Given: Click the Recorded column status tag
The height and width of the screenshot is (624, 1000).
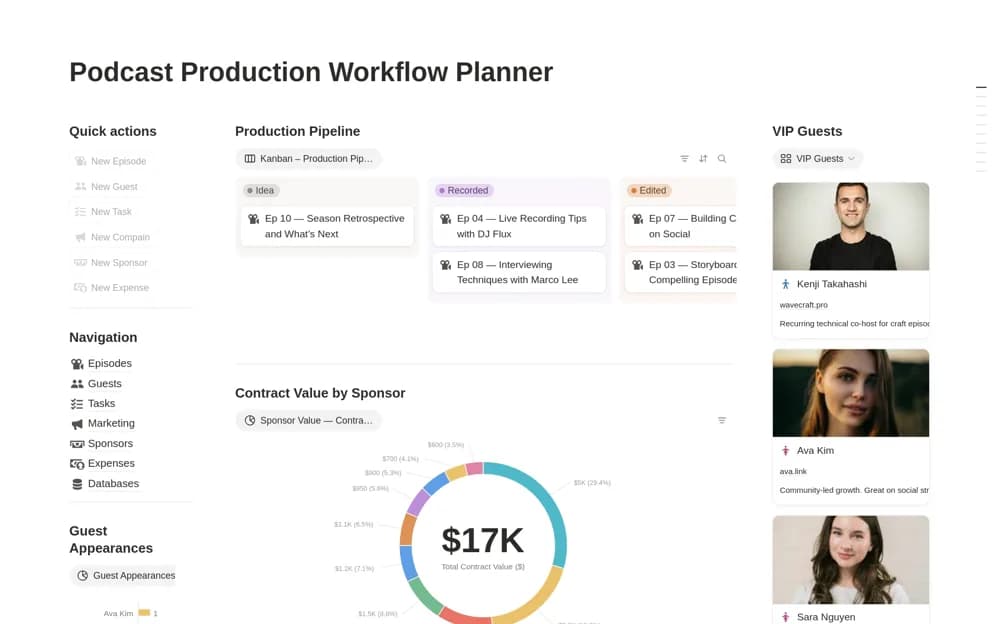Looking at the screenshot, I should pos(464,191).
